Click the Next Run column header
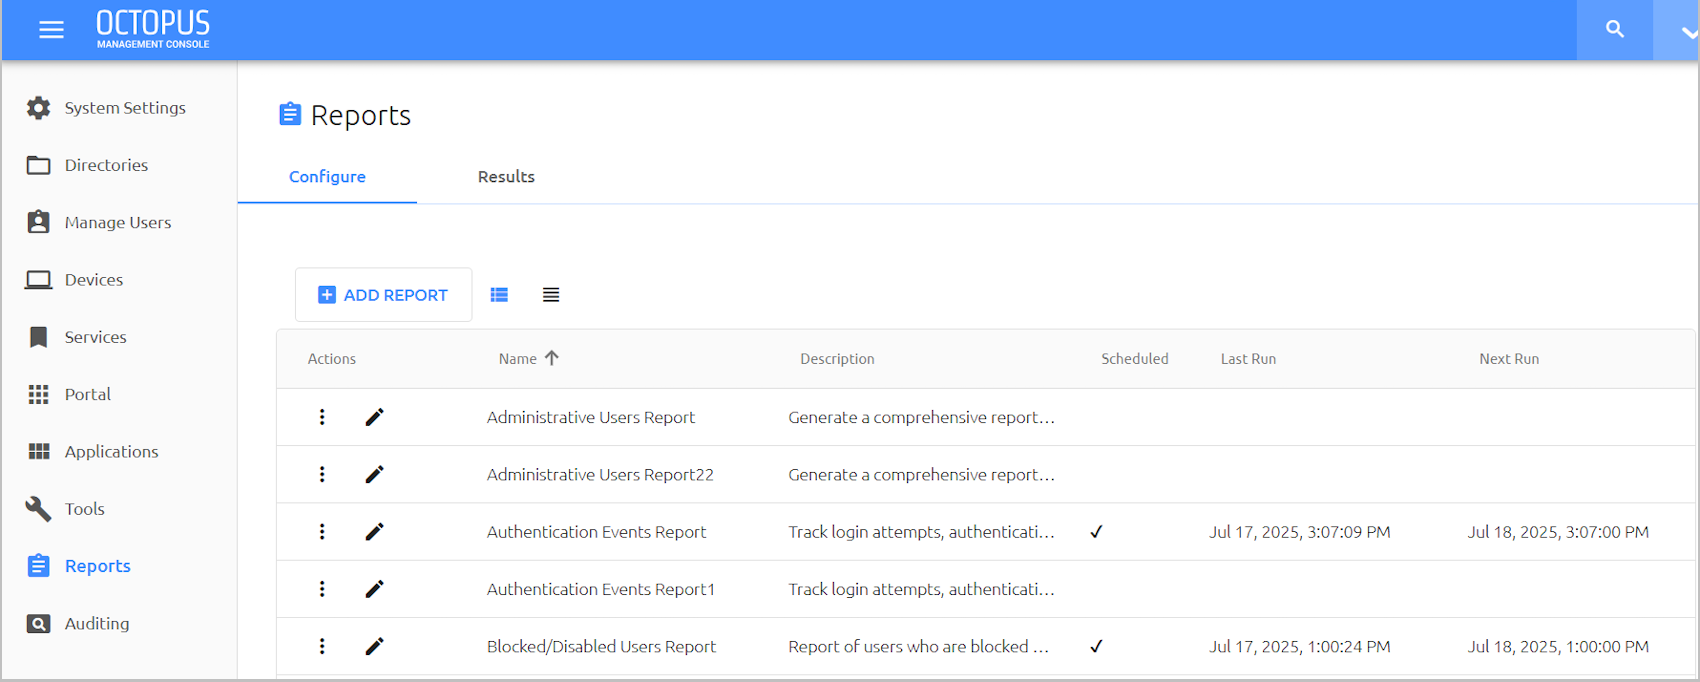 1509,359
